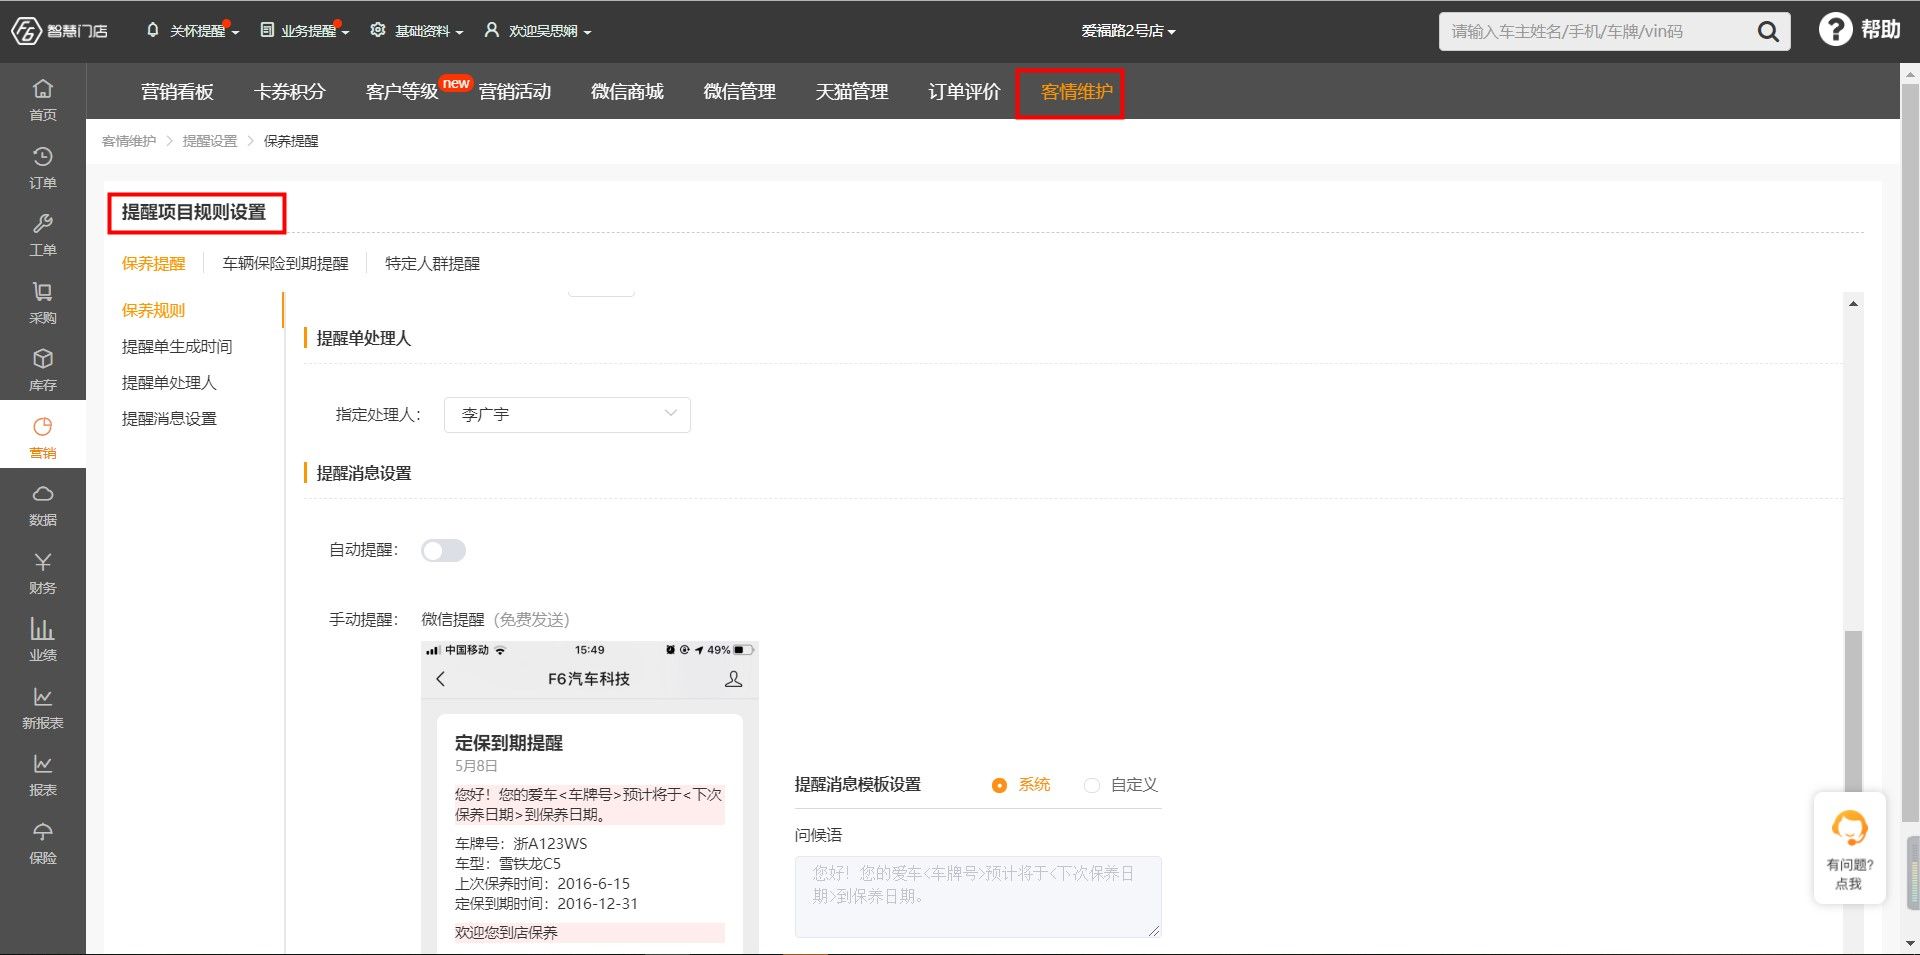Switch to 保养提醒 sub-tab

pyautogui.click(x=154, y=264)
